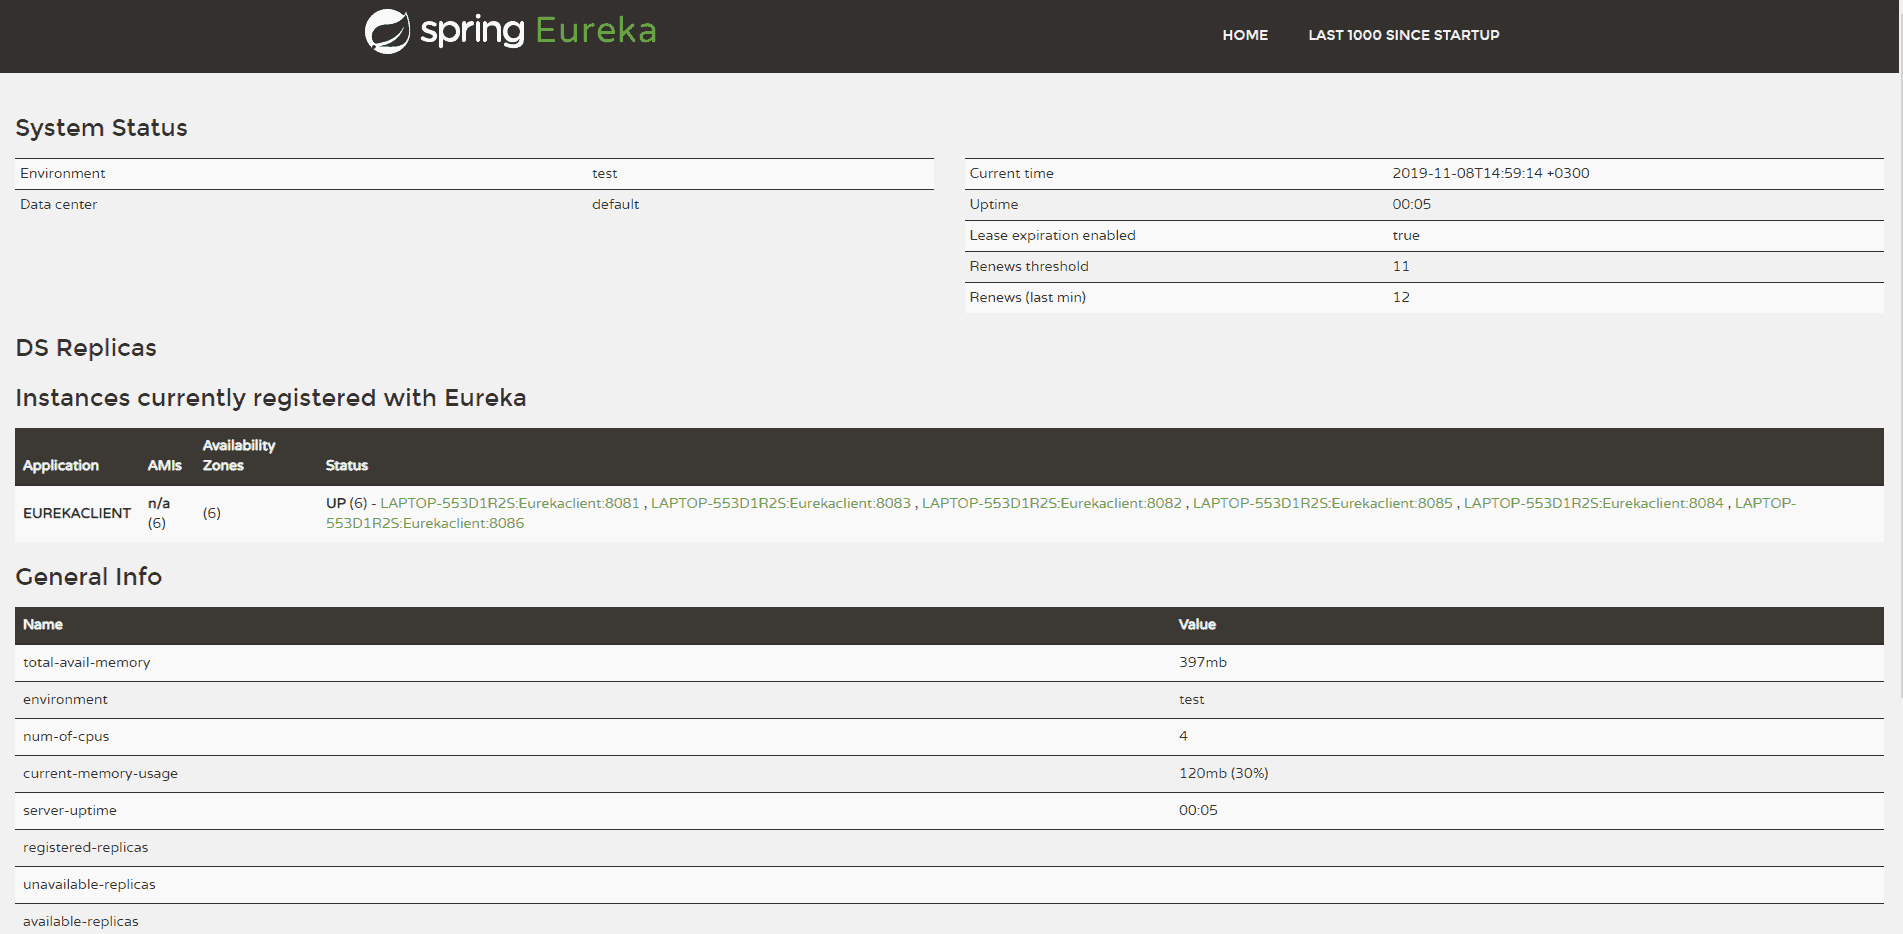Screen dimensions: 1903x934
Task: Click the Value column header in General Info
Action: (x=1197, y=624)
